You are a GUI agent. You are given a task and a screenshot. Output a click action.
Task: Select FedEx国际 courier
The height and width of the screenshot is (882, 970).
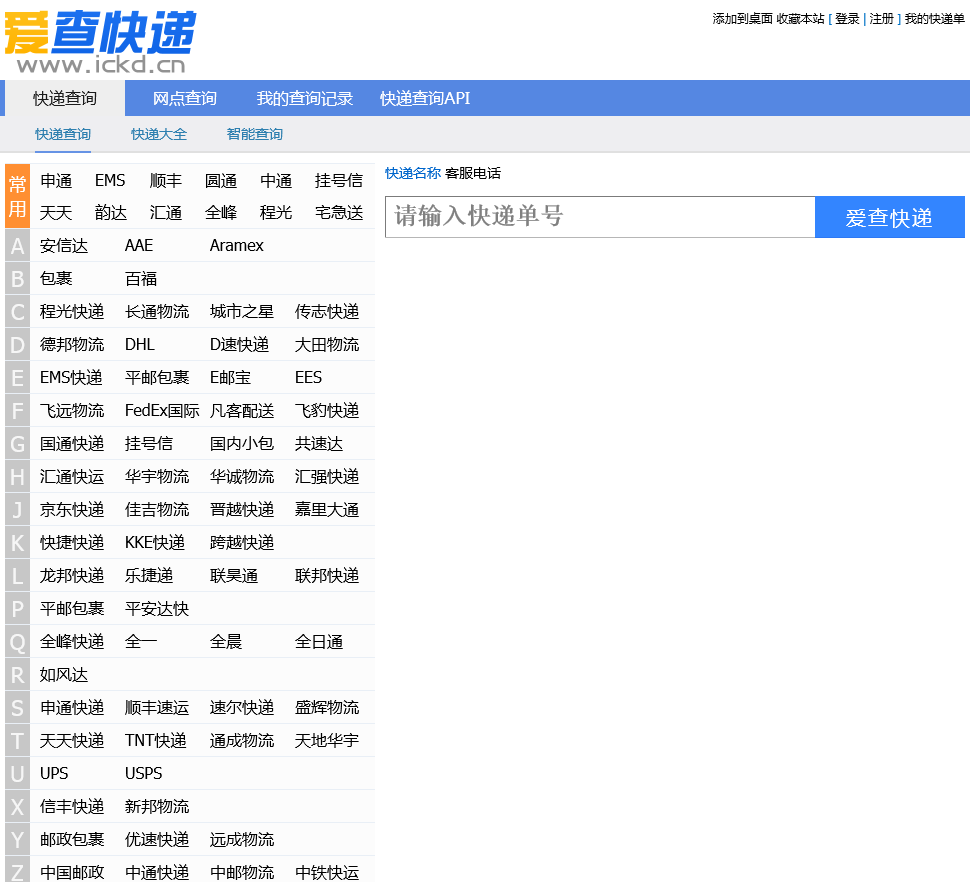tap(162, 411)
